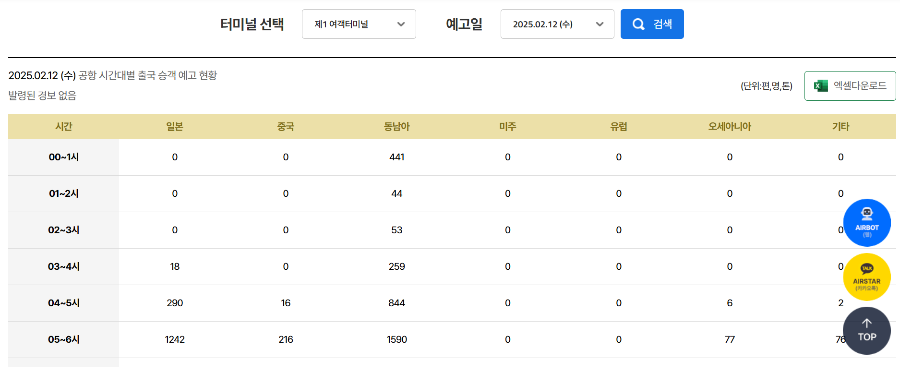Viewport: 900px width, 367px height.
Task: Click the value 44 in 01~2시 row
Action: pos(397,194)
